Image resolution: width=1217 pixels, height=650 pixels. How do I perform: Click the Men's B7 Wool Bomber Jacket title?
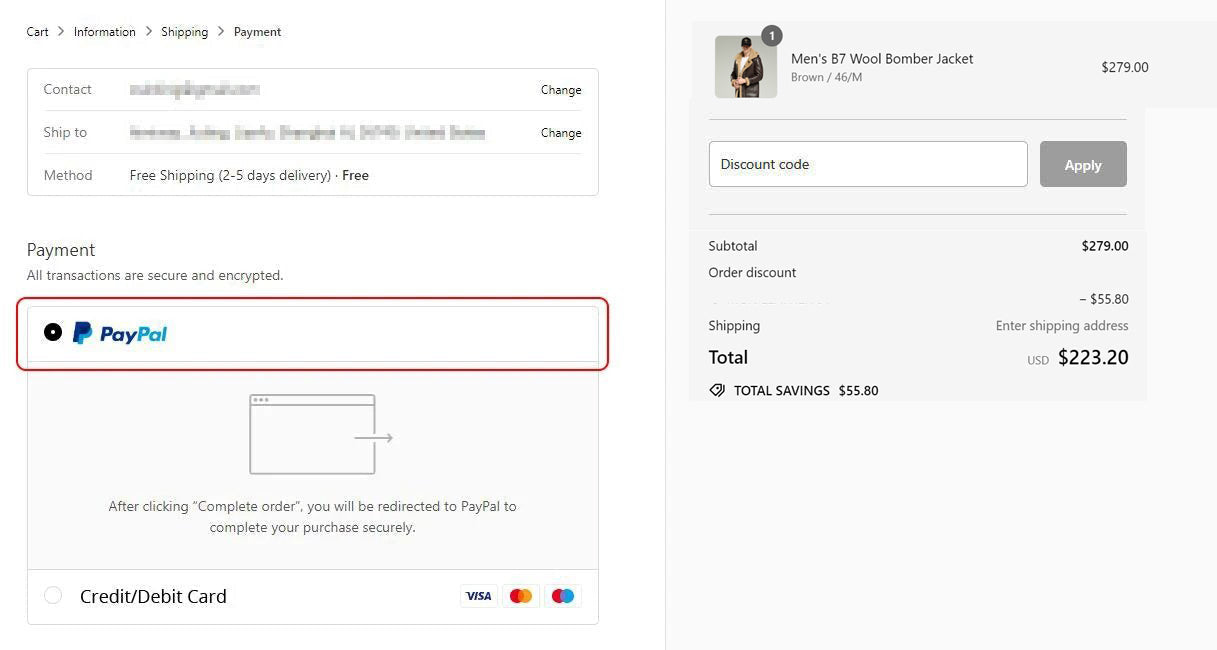(881, 59)
